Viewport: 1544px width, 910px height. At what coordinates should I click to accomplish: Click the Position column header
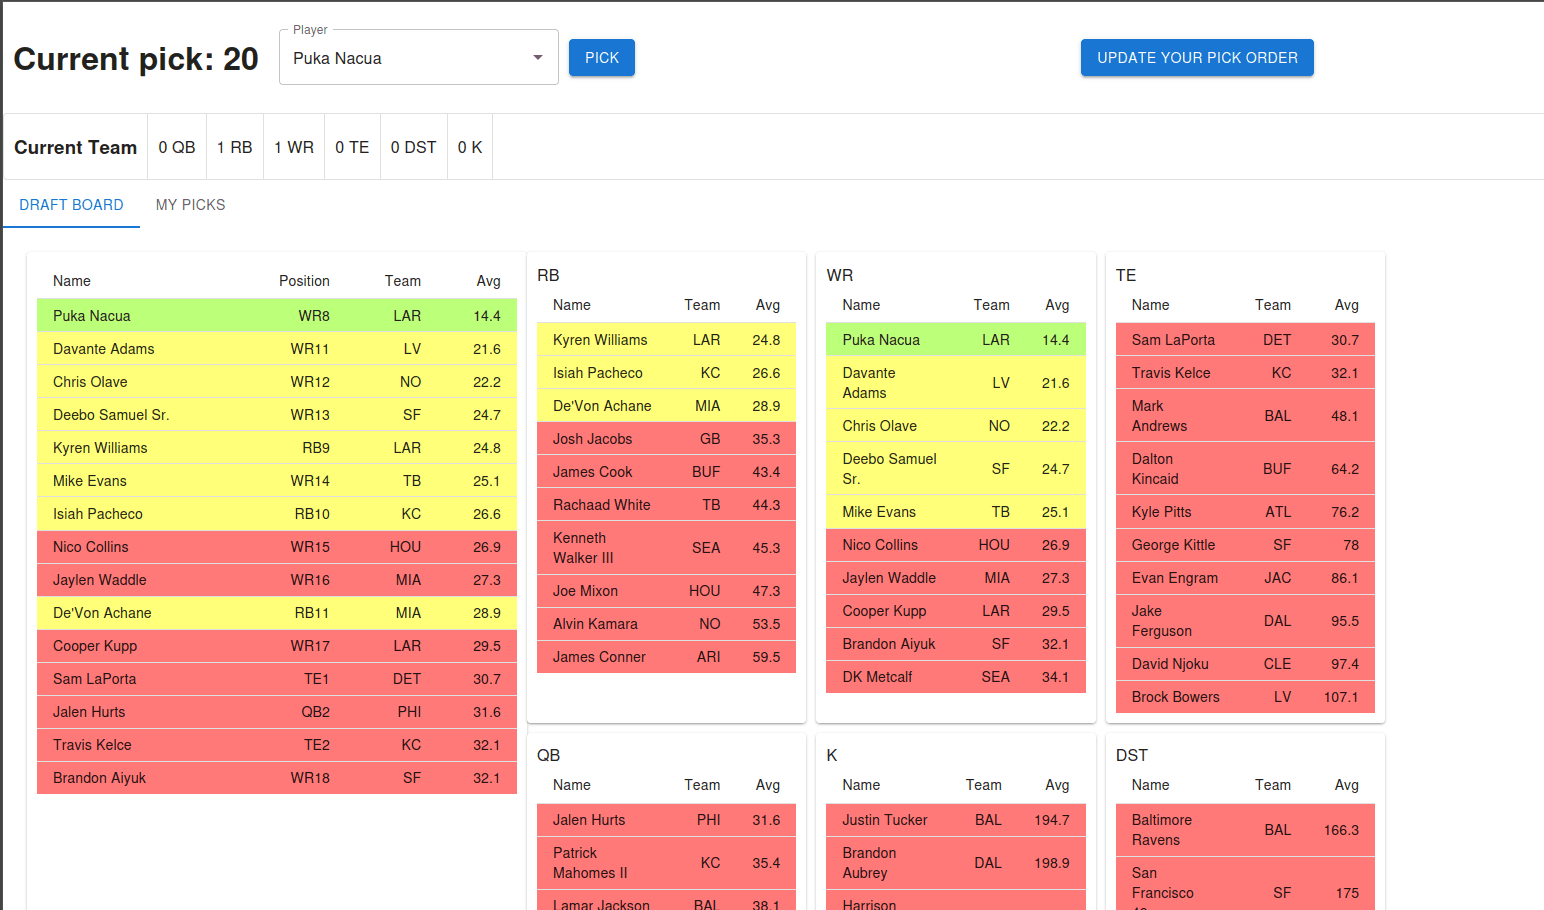coord(304,281)
